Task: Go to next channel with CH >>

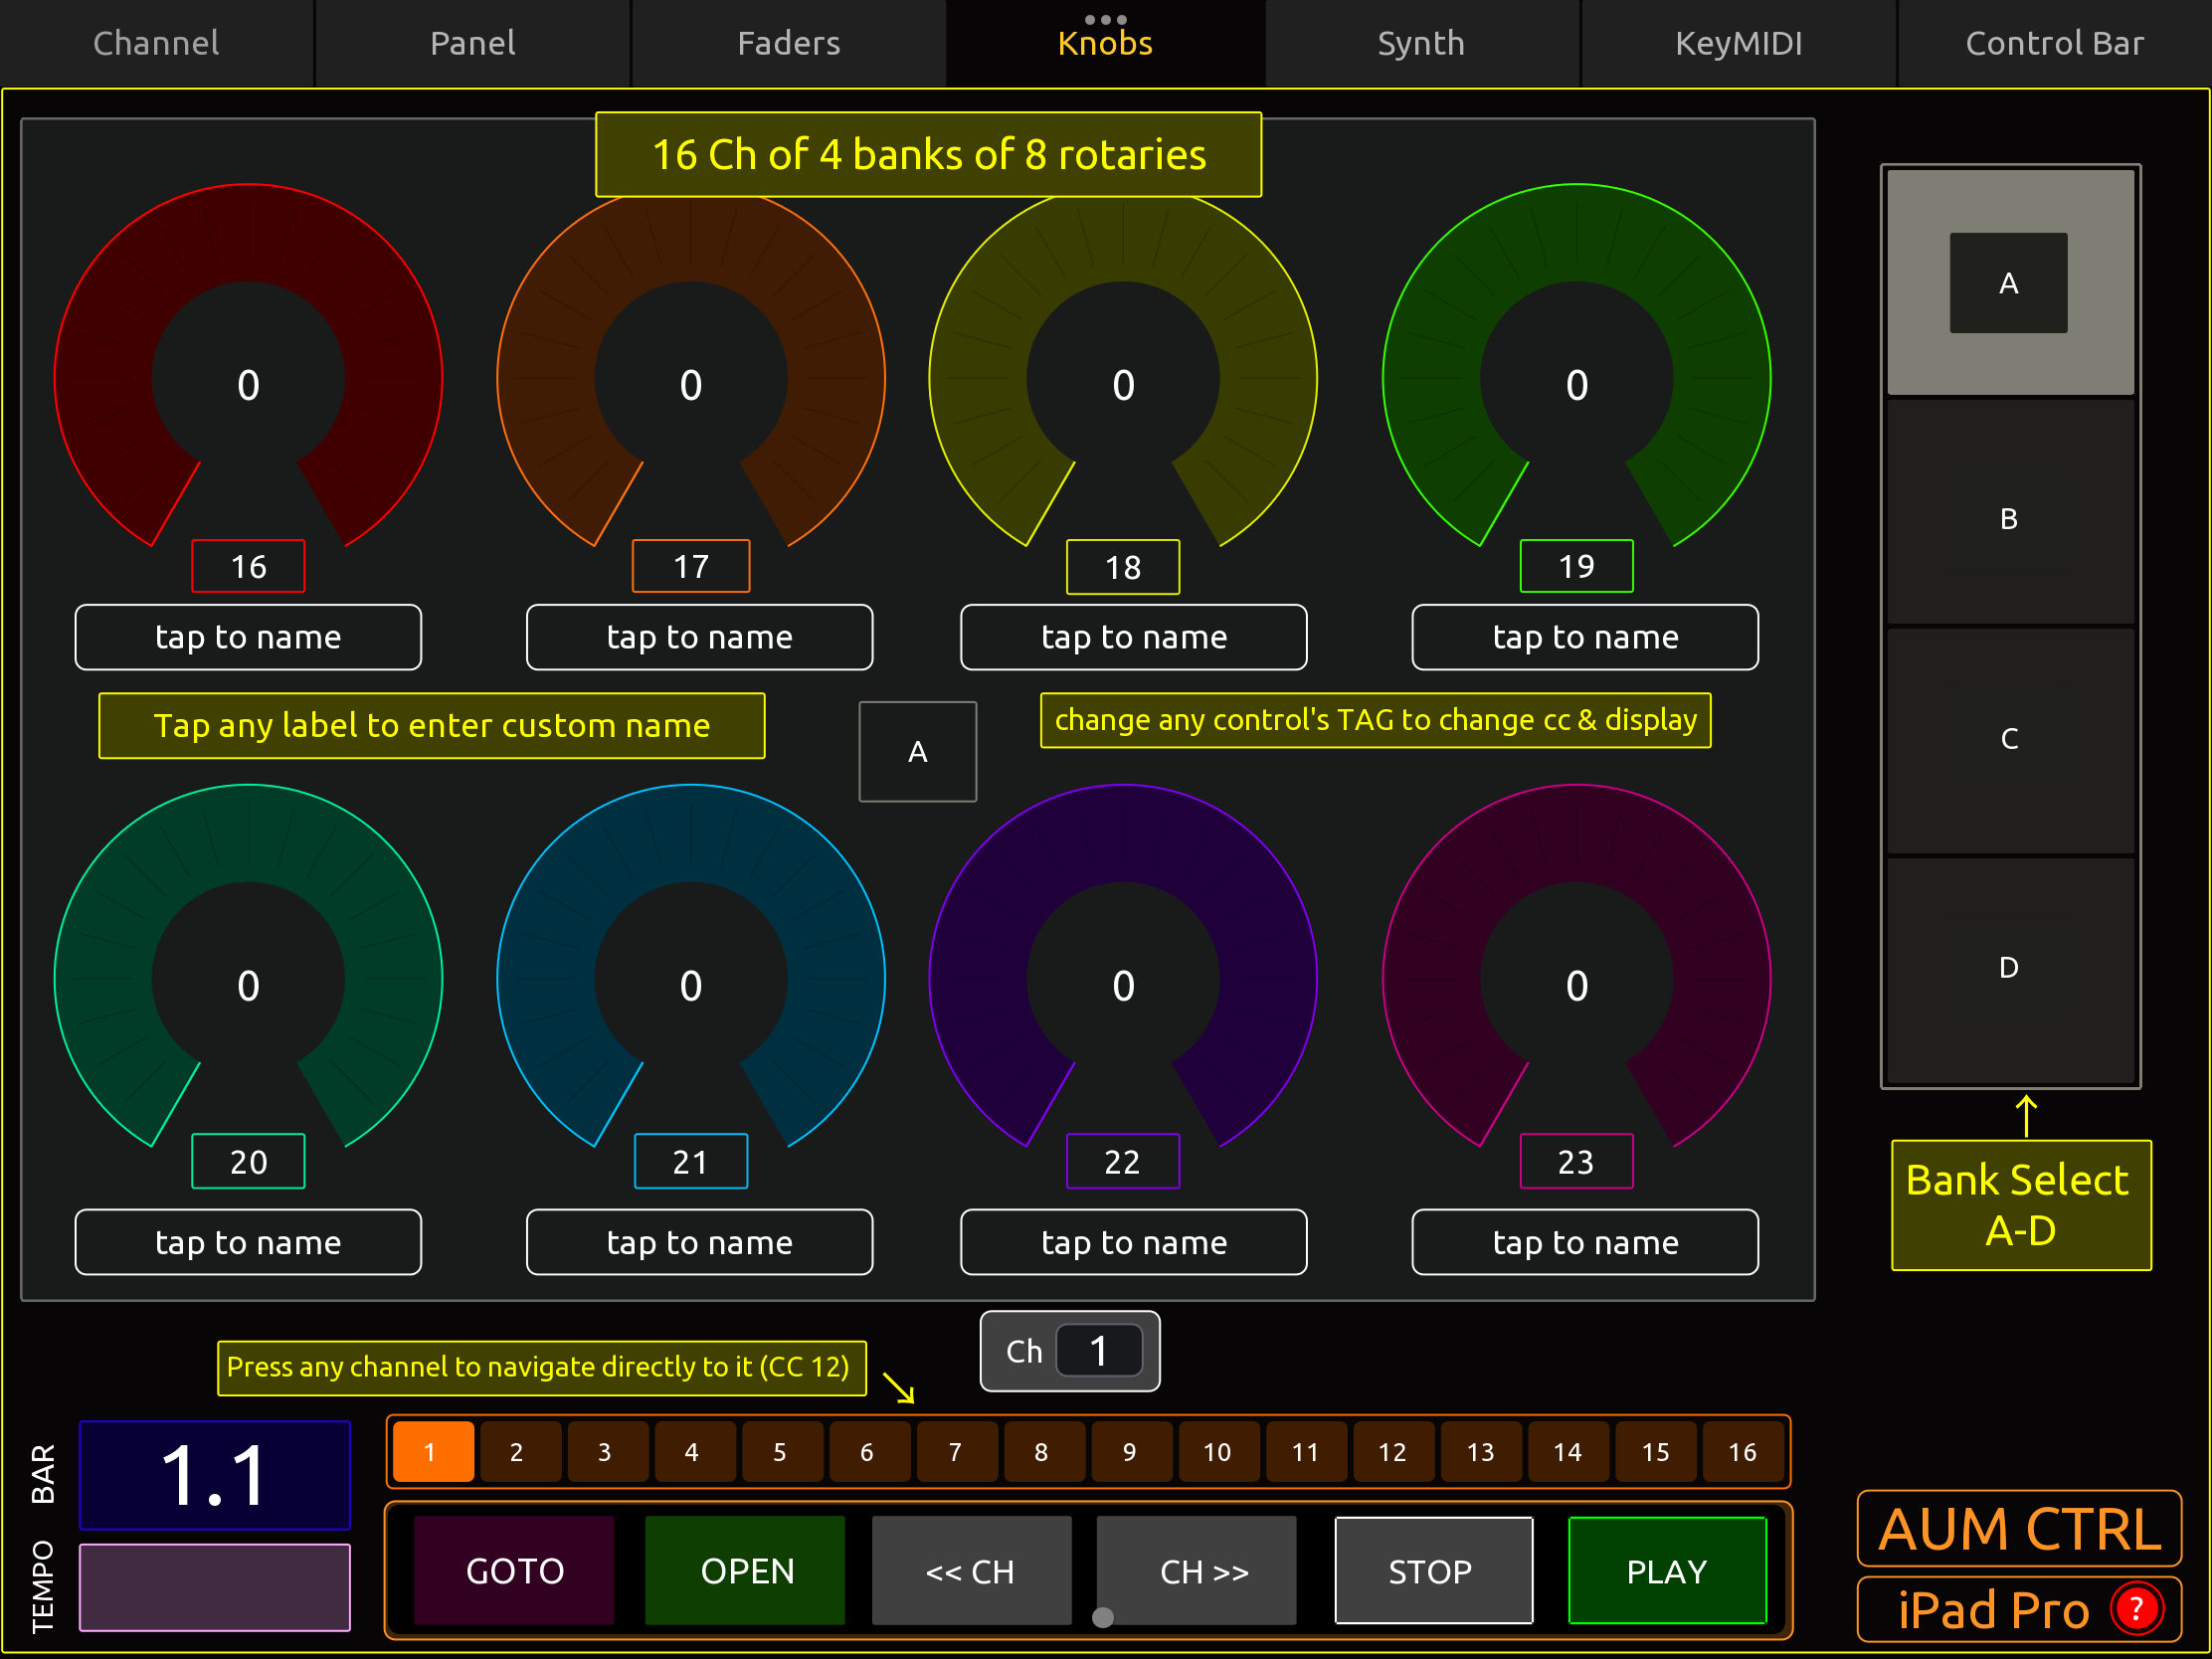Action: pyautogui.click(x=1203, y=1571)
